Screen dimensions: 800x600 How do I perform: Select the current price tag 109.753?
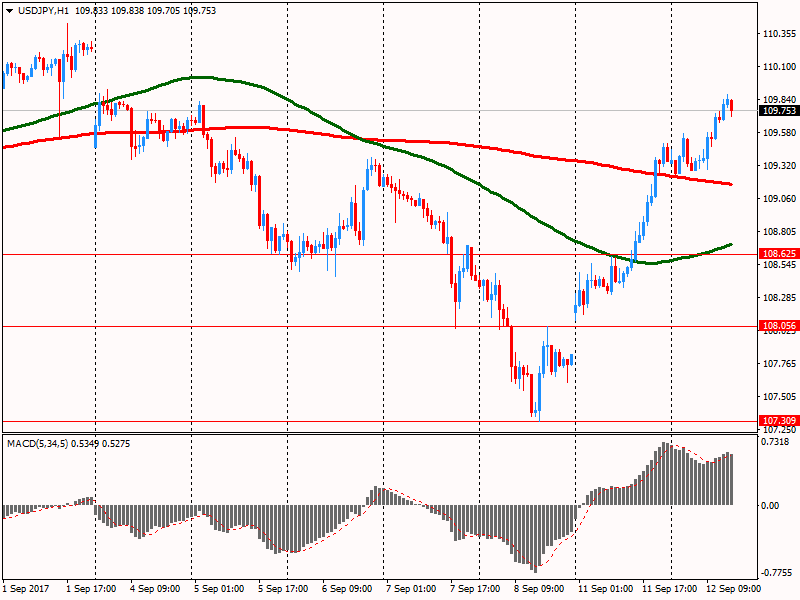pos(778,111)
